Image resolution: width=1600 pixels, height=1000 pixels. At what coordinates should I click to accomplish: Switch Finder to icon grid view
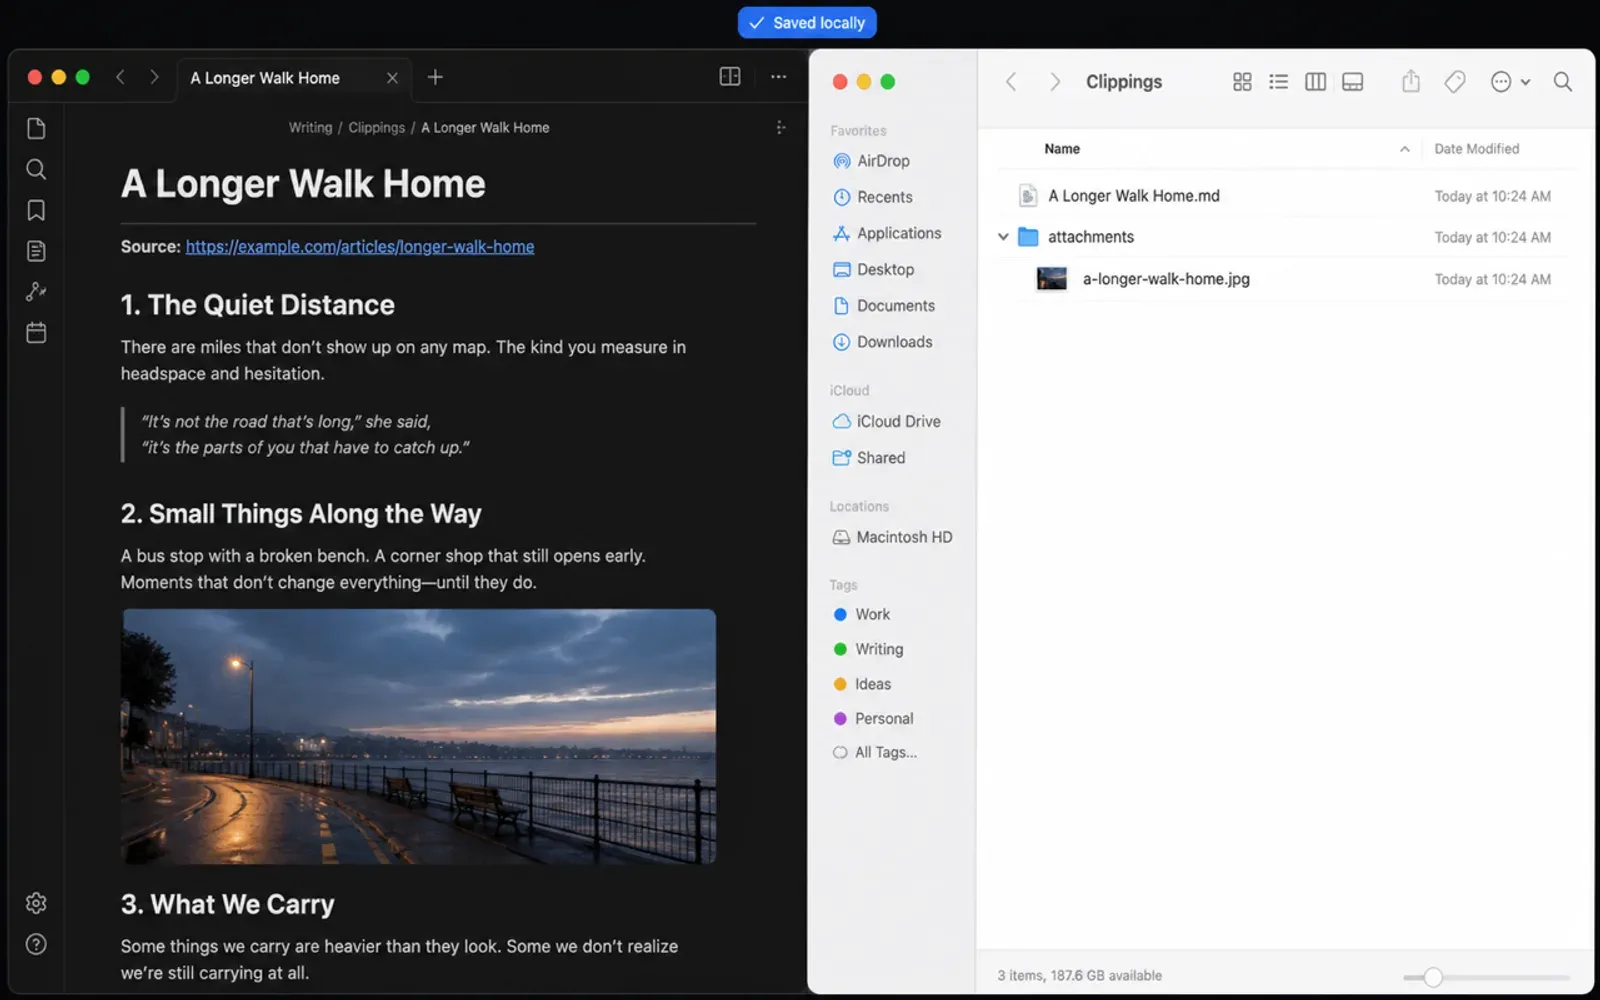(x=1242, y=82)
